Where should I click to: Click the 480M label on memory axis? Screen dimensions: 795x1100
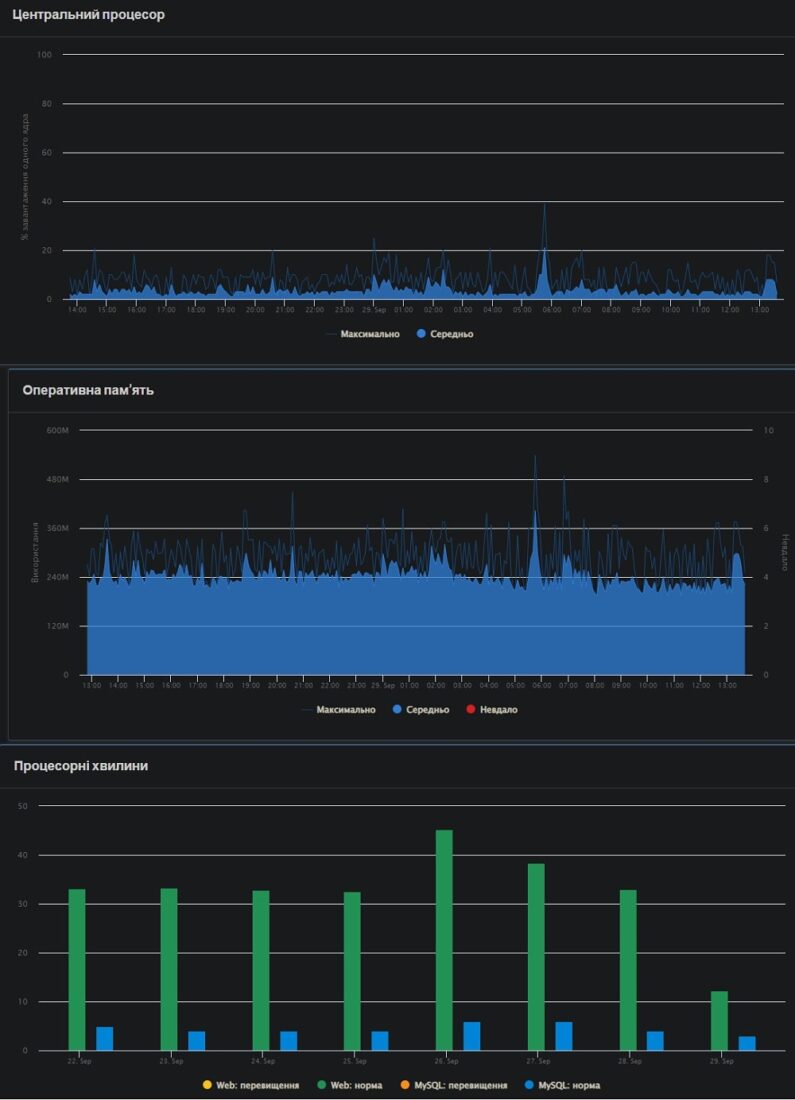tap(58, 479)
